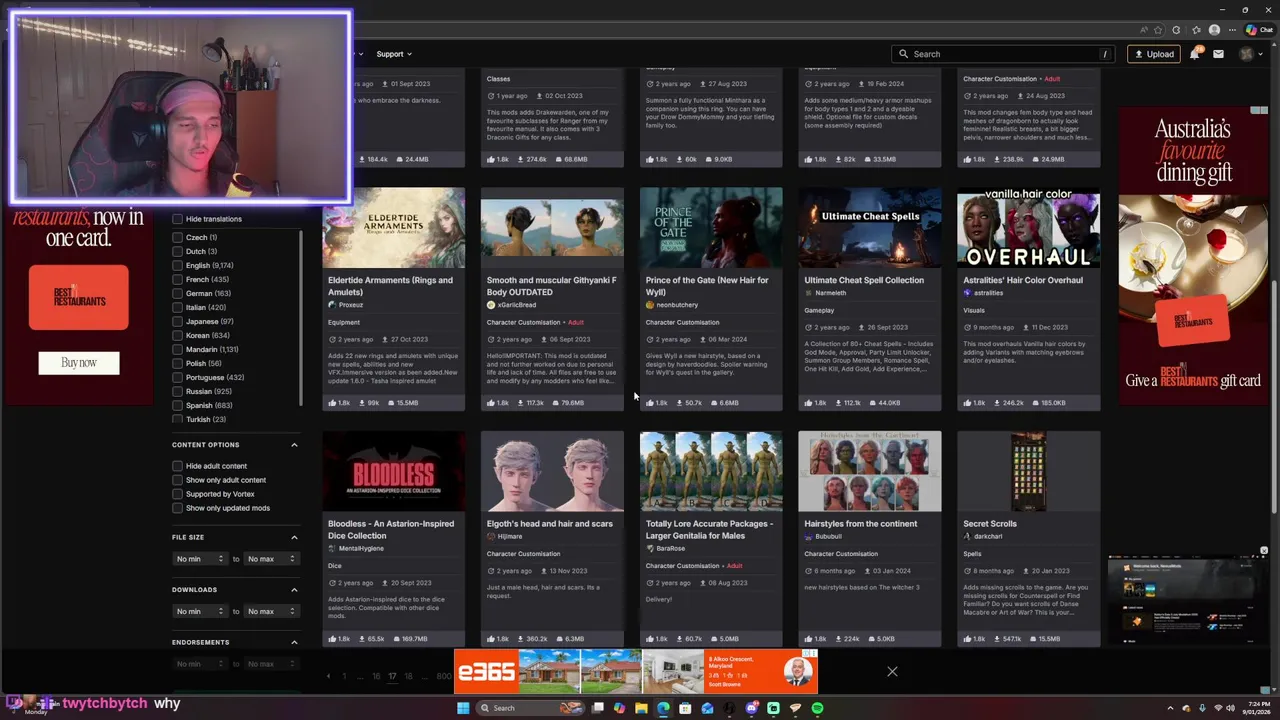Go to page 17 in pagination
Screen dimensions: 1280x720
tap(392, 677)
